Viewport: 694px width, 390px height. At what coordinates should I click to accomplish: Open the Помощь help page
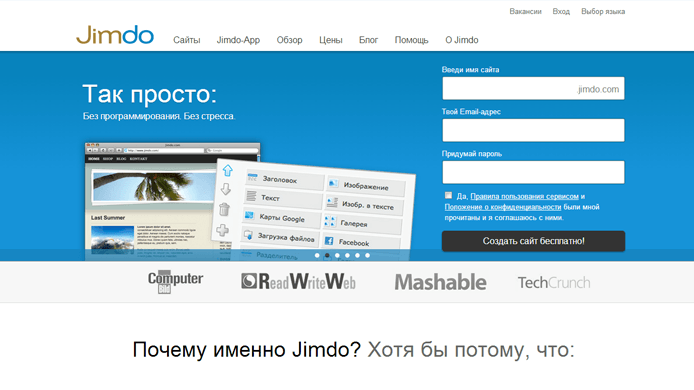(412, 40)
